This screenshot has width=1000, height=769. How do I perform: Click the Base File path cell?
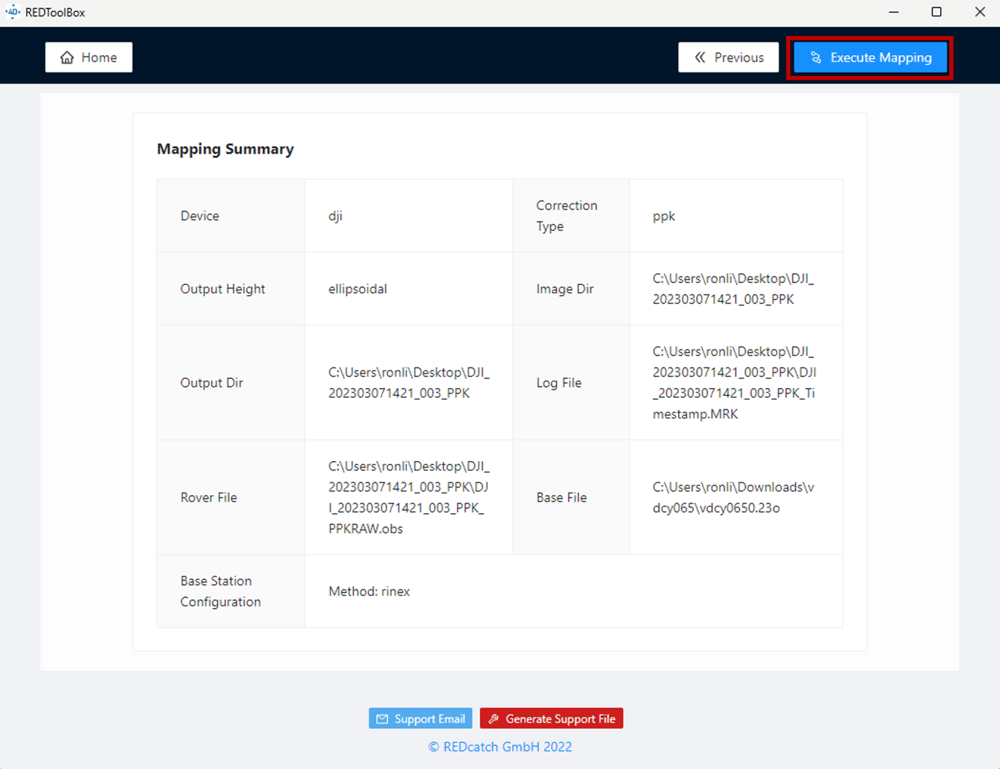tap(736, 497)
